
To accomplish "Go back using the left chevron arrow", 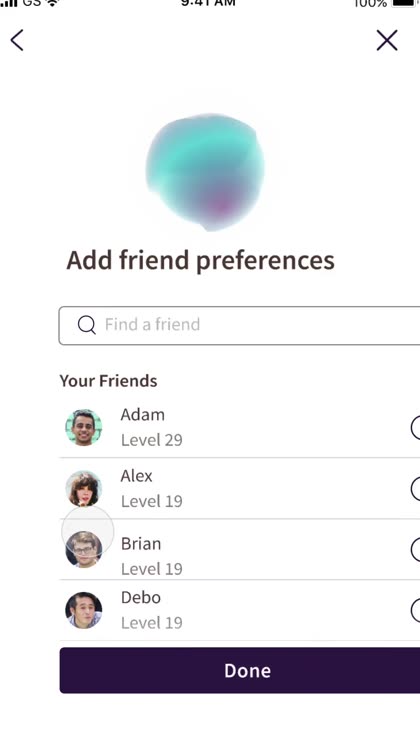I will pyautogui.click(x=17, y=40).
